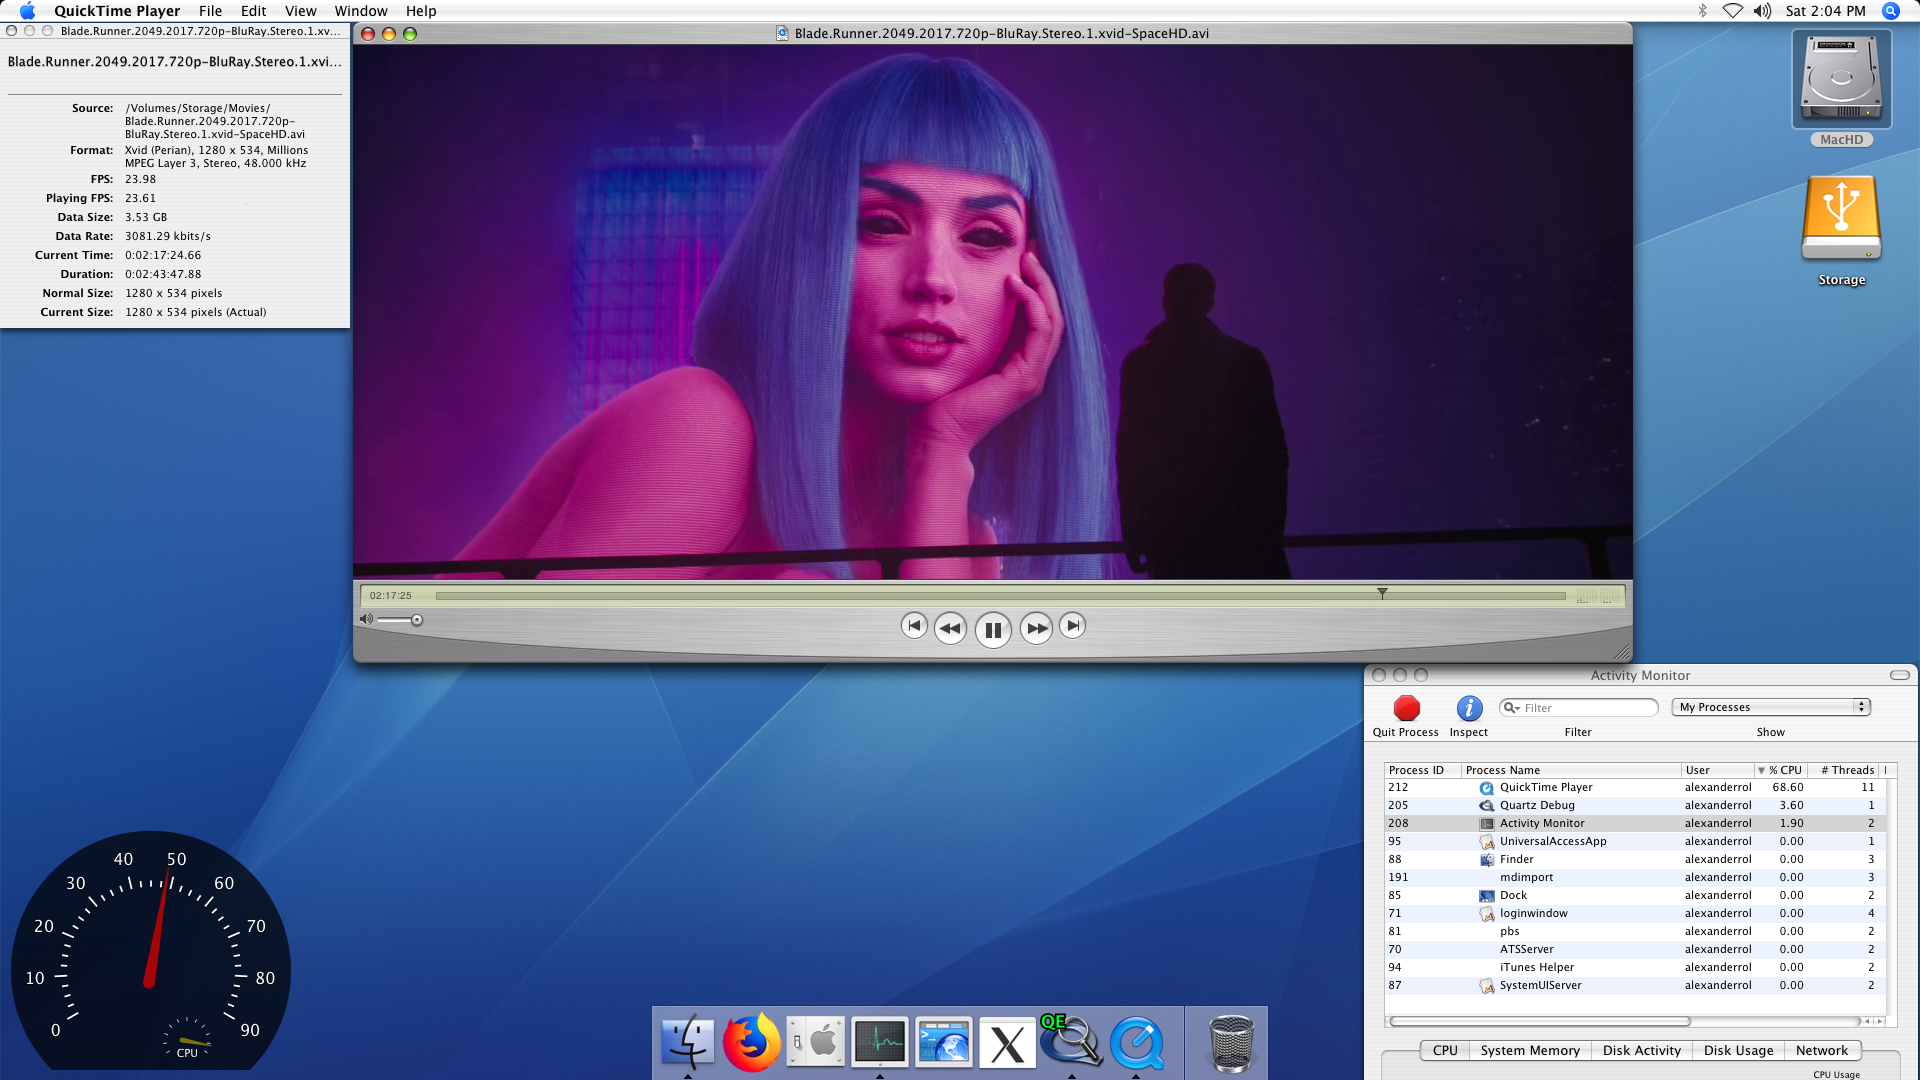This screenshot has height=1080, width=1920.
Task: Select the QuickTime Player process row
Action: [1635, 788]
